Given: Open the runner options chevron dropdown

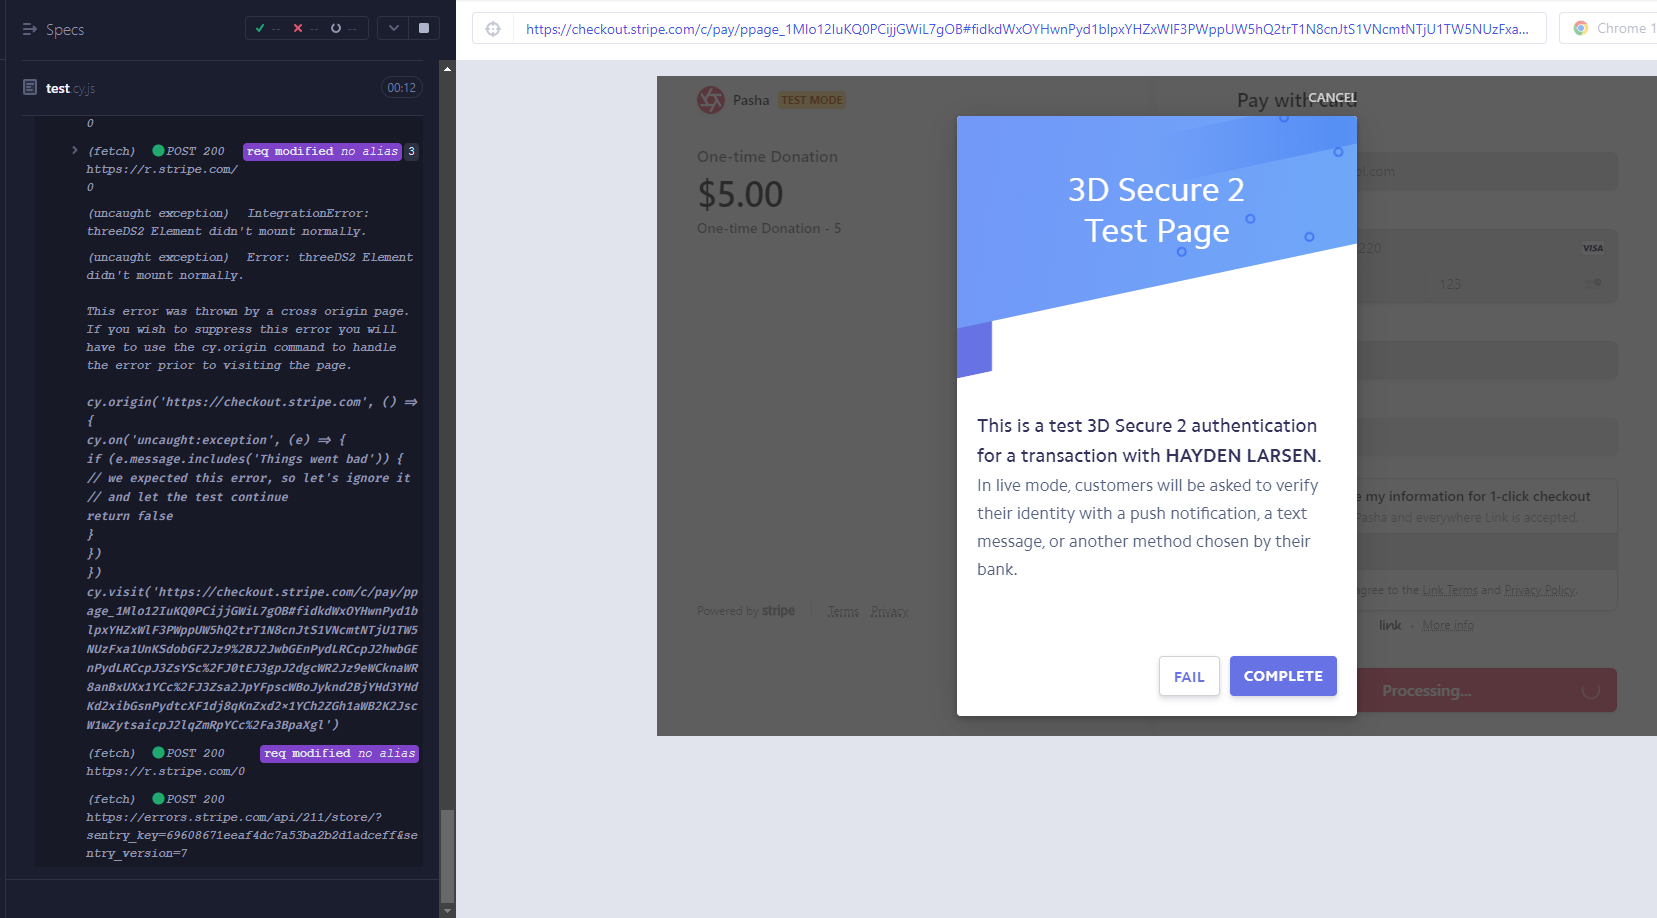Looking at the screenshot, I should point(394,28).
